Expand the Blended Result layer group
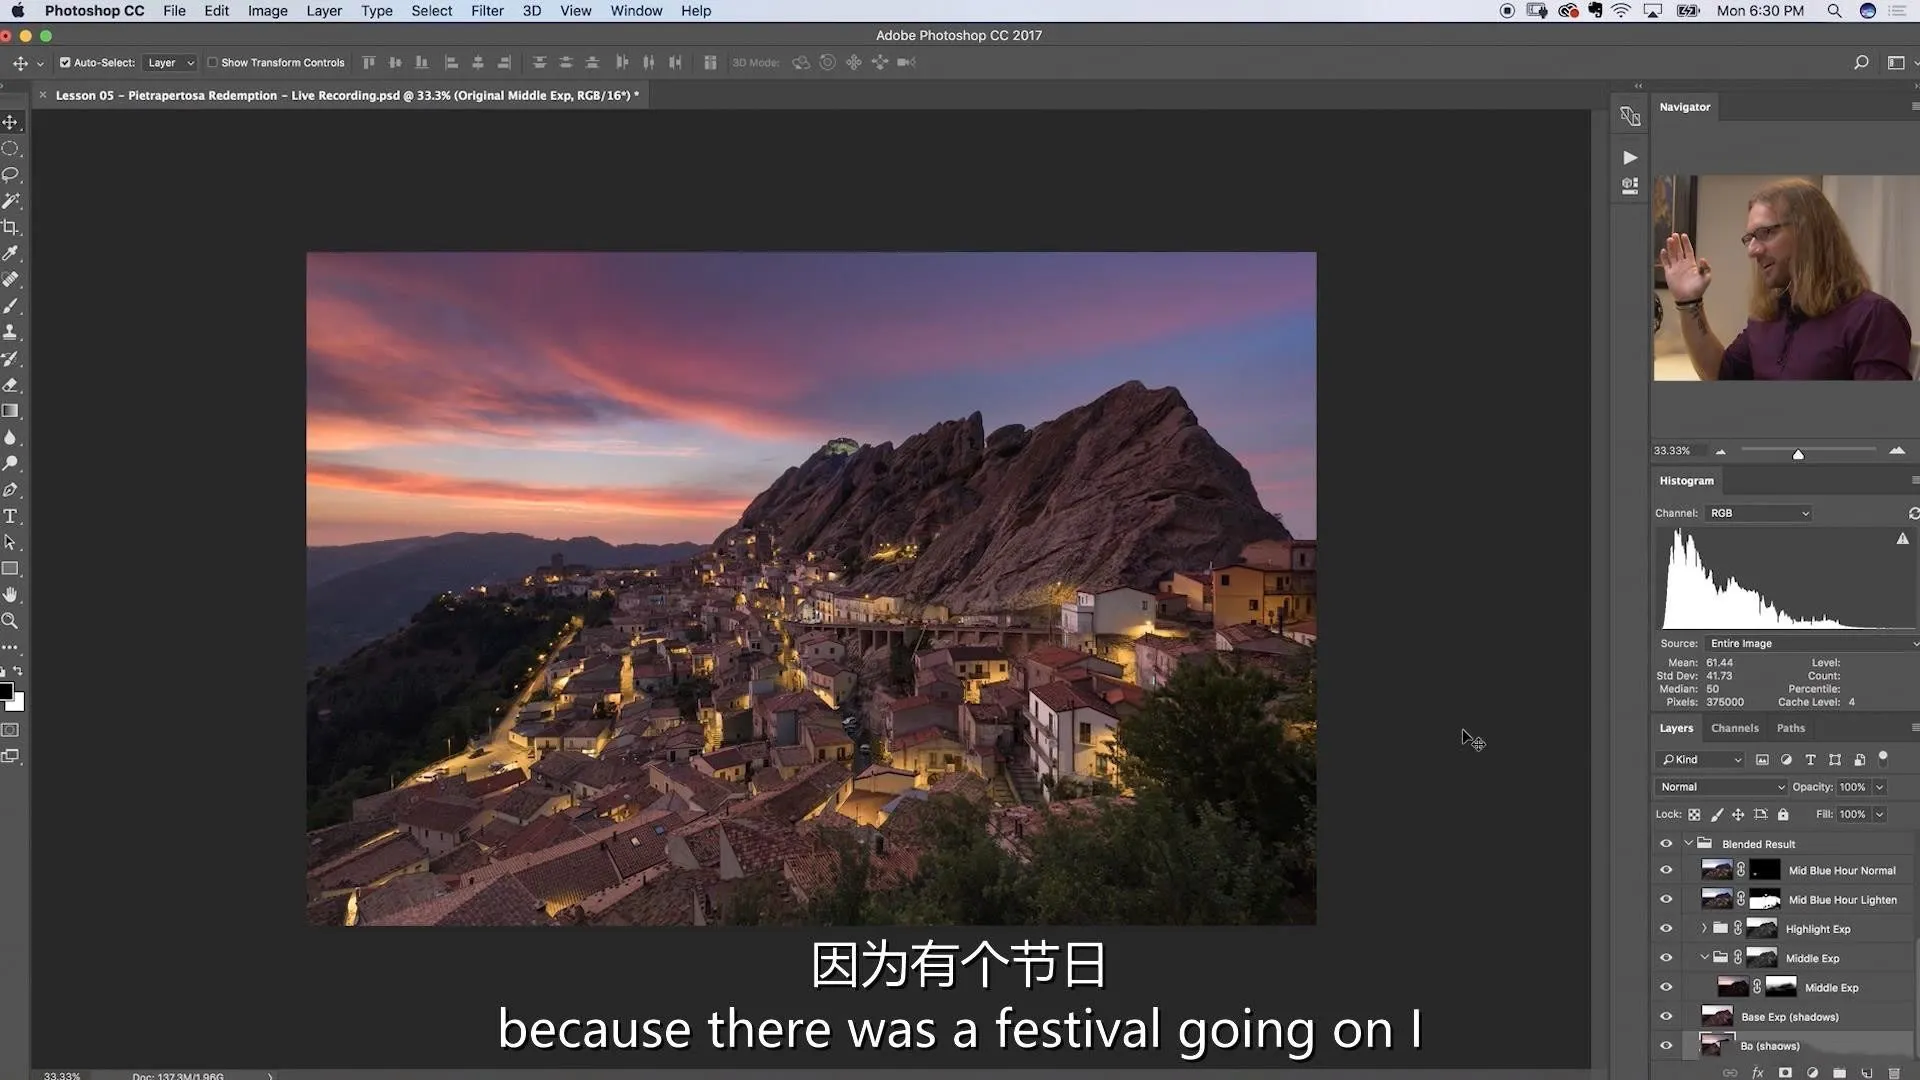This screenshot has width=1920, height=1080. pos(1685,843)
